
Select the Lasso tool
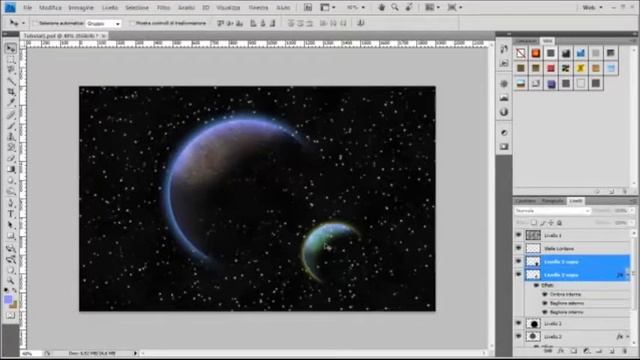[x=11, y=70]
